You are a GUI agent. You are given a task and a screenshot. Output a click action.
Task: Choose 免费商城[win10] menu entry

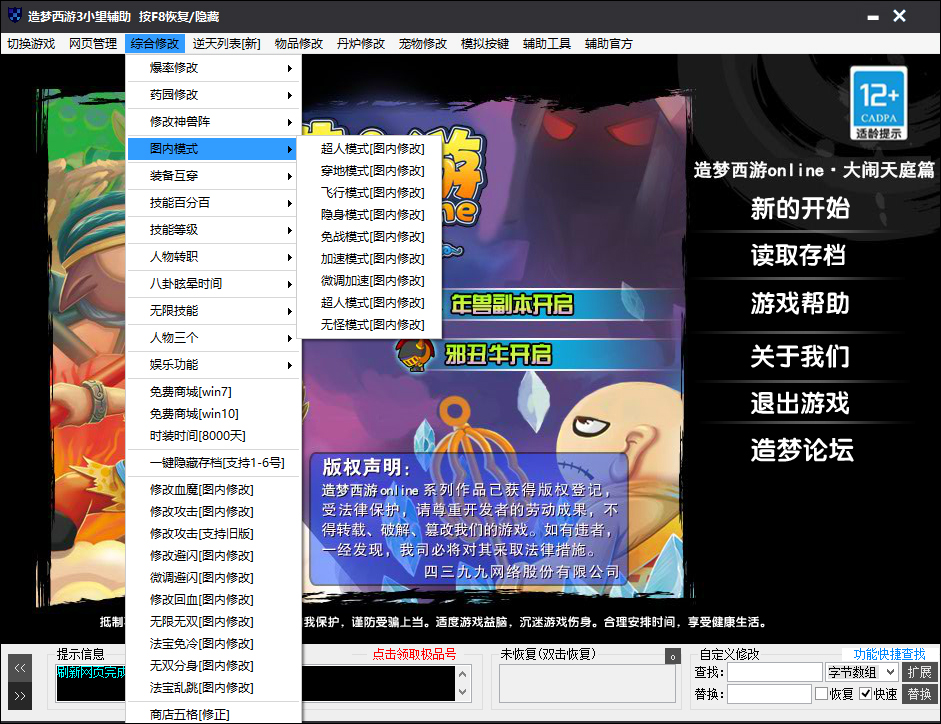[213, 414]
